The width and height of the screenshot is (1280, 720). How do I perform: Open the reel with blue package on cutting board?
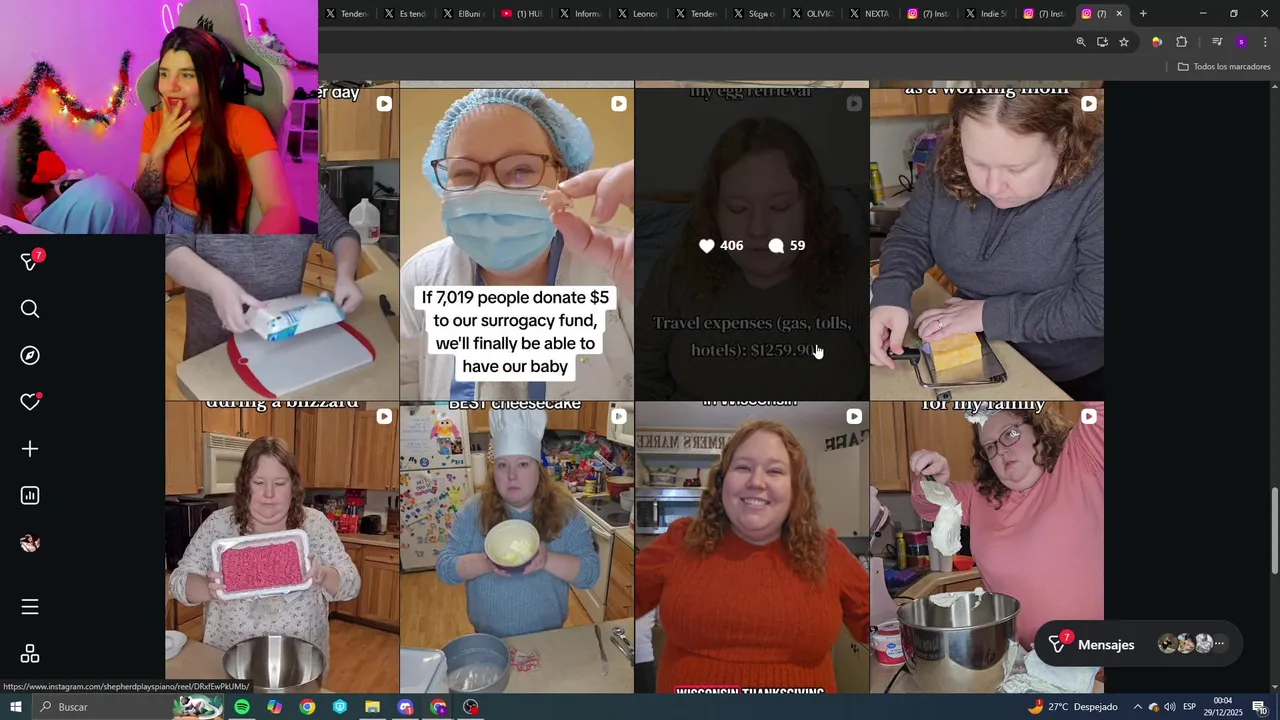(x=282, y=316)
